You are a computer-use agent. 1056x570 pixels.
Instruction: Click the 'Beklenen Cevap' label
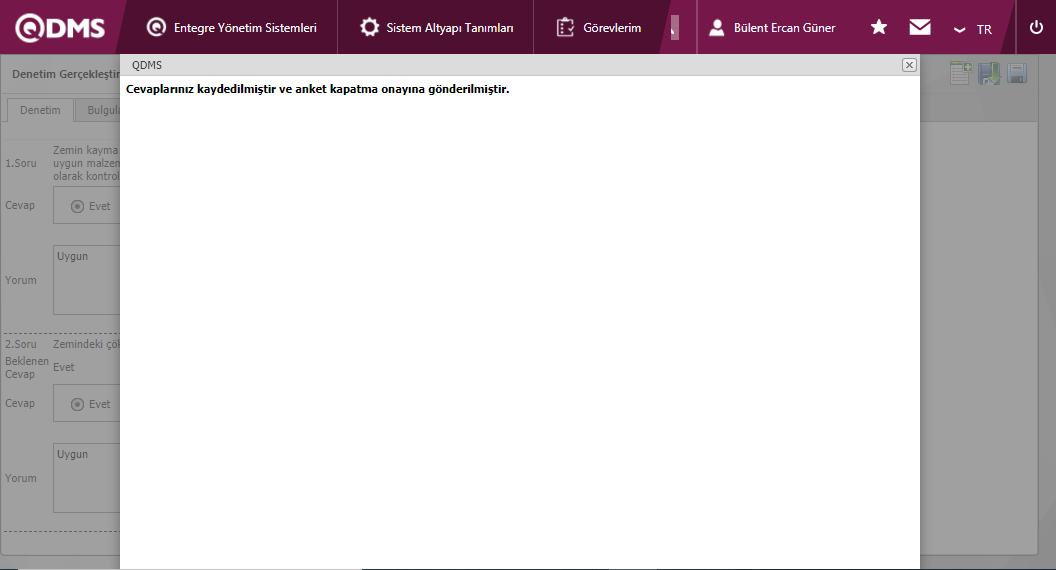tap(27, 367)
